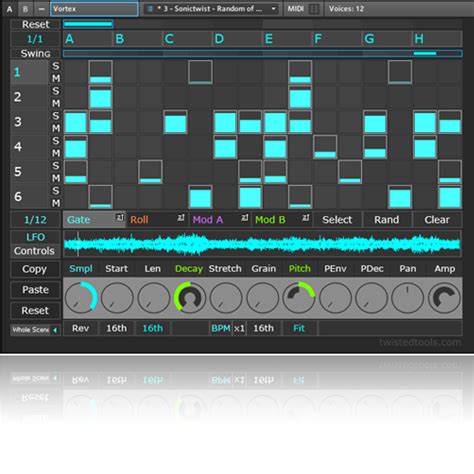Click the Clear button
Screen dimensions: 474x474
click(x=437, y=220)
